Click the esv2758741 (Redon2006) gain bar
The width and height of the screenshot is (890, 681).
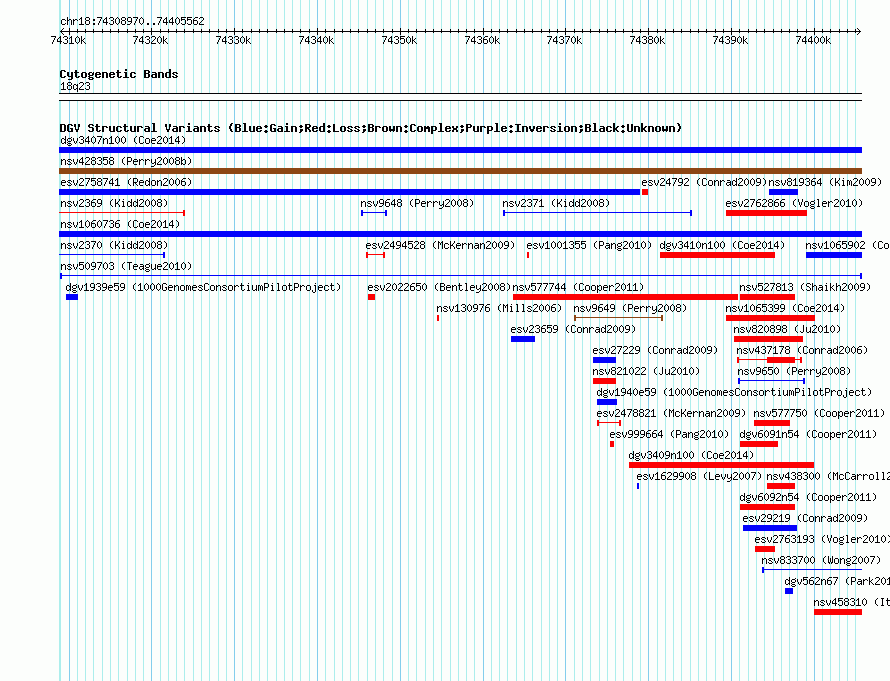coord(350,192)
